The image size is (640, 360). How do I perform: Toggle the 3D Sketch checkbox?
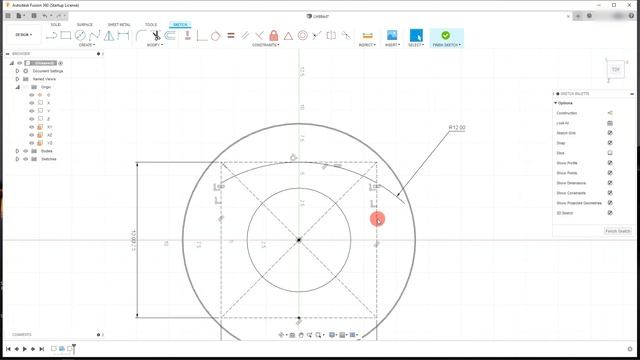click(x=610, y=213)
